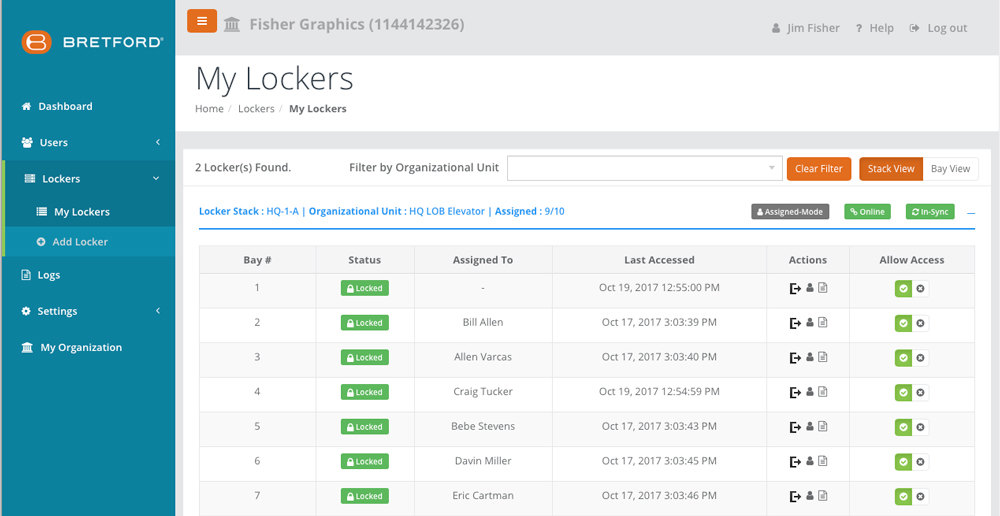Click the Assigned-Mode badge
This screenshot has width=1000, height=516.
pyautogui.click(x=790, y=212)
